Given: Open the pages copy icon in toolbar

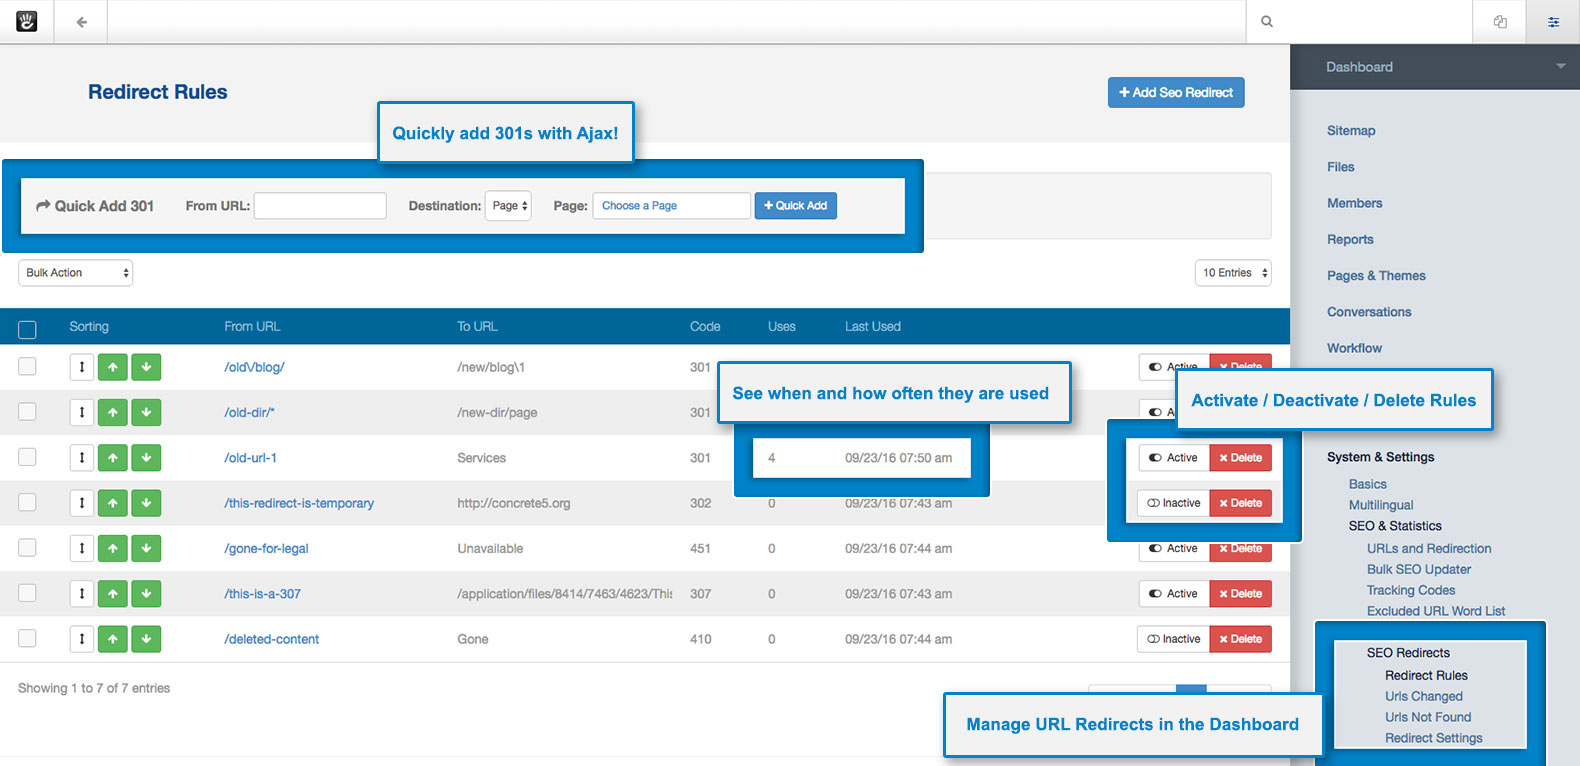Looking at the screenshot, I should (1500, 21).
